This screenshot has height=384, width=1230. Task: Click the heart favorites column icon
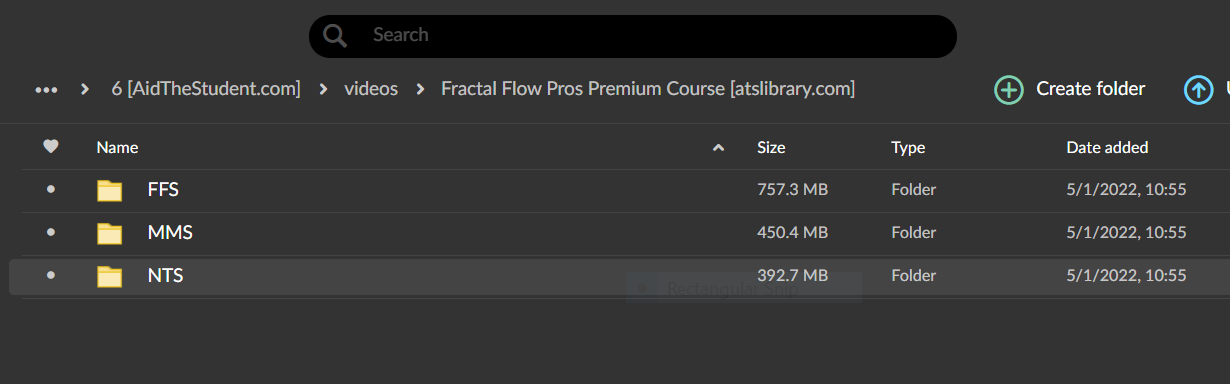51,147
